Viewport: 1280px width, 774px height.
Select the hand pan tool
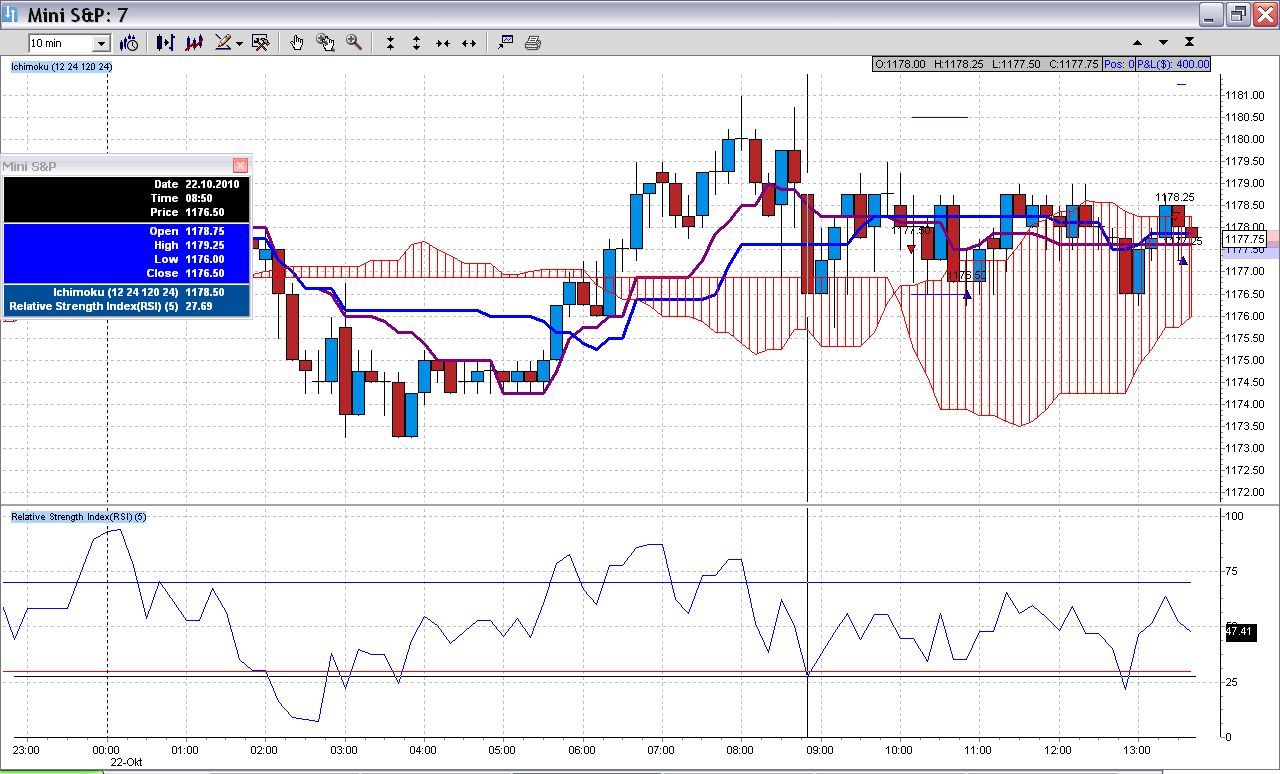point(297,43)
